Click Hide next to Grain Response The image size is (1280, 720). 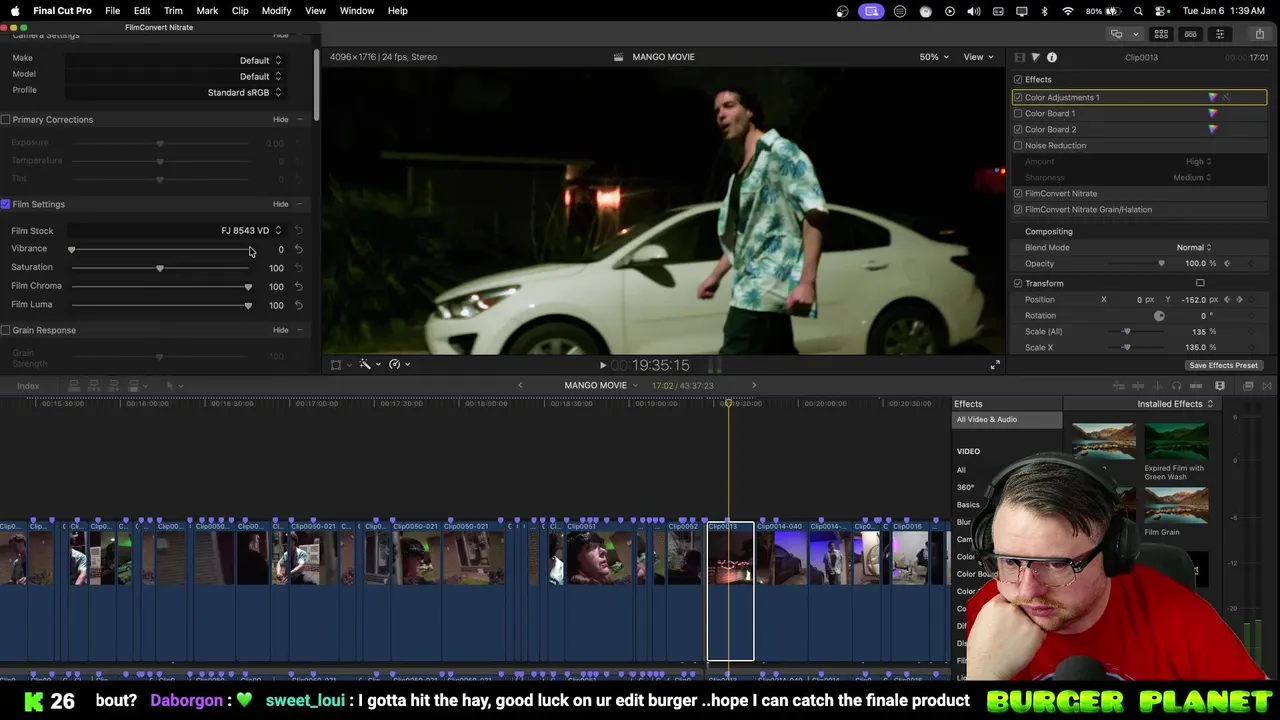(281, 330)
